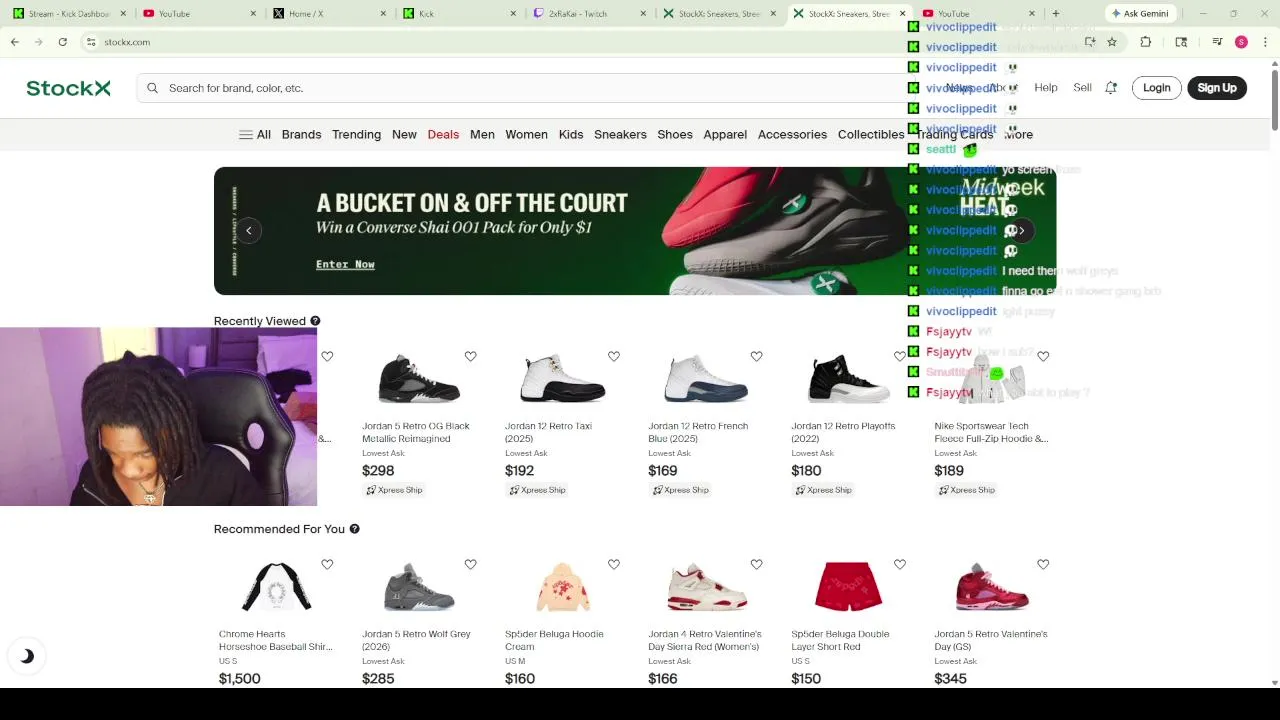The height and width of the screenshot is (720, 1280).
Task: Open Jordan 5 Retro Wolf Grey image
Action: 419,587
